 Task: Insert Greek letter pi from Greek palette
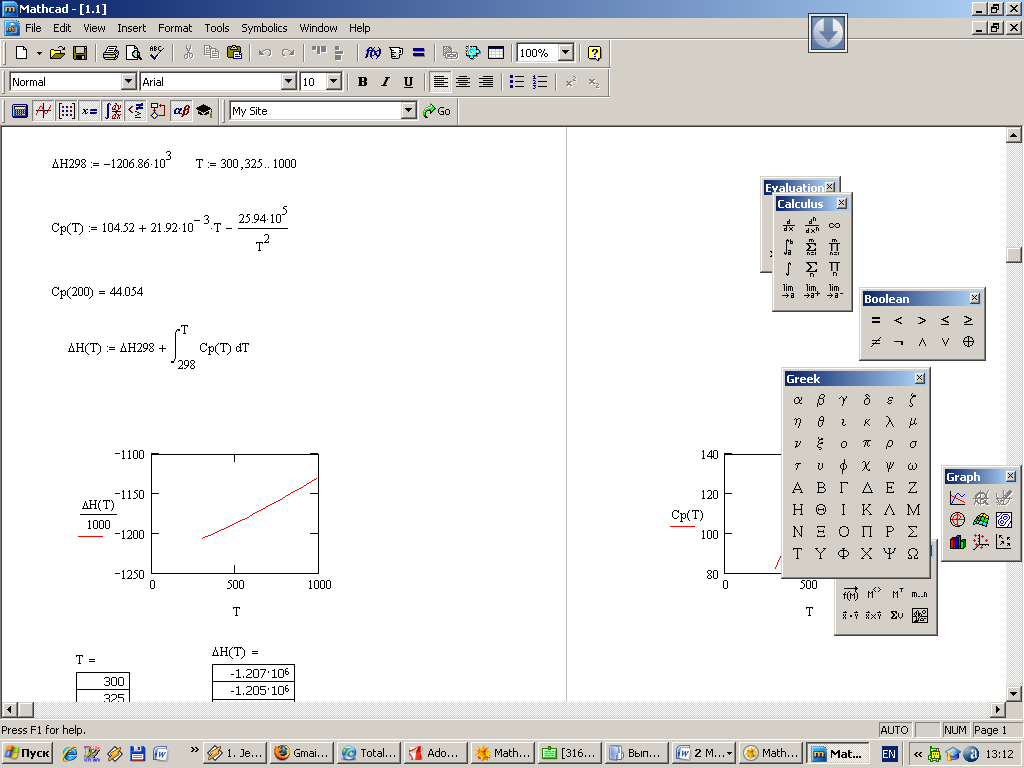(x=867, y=443)
